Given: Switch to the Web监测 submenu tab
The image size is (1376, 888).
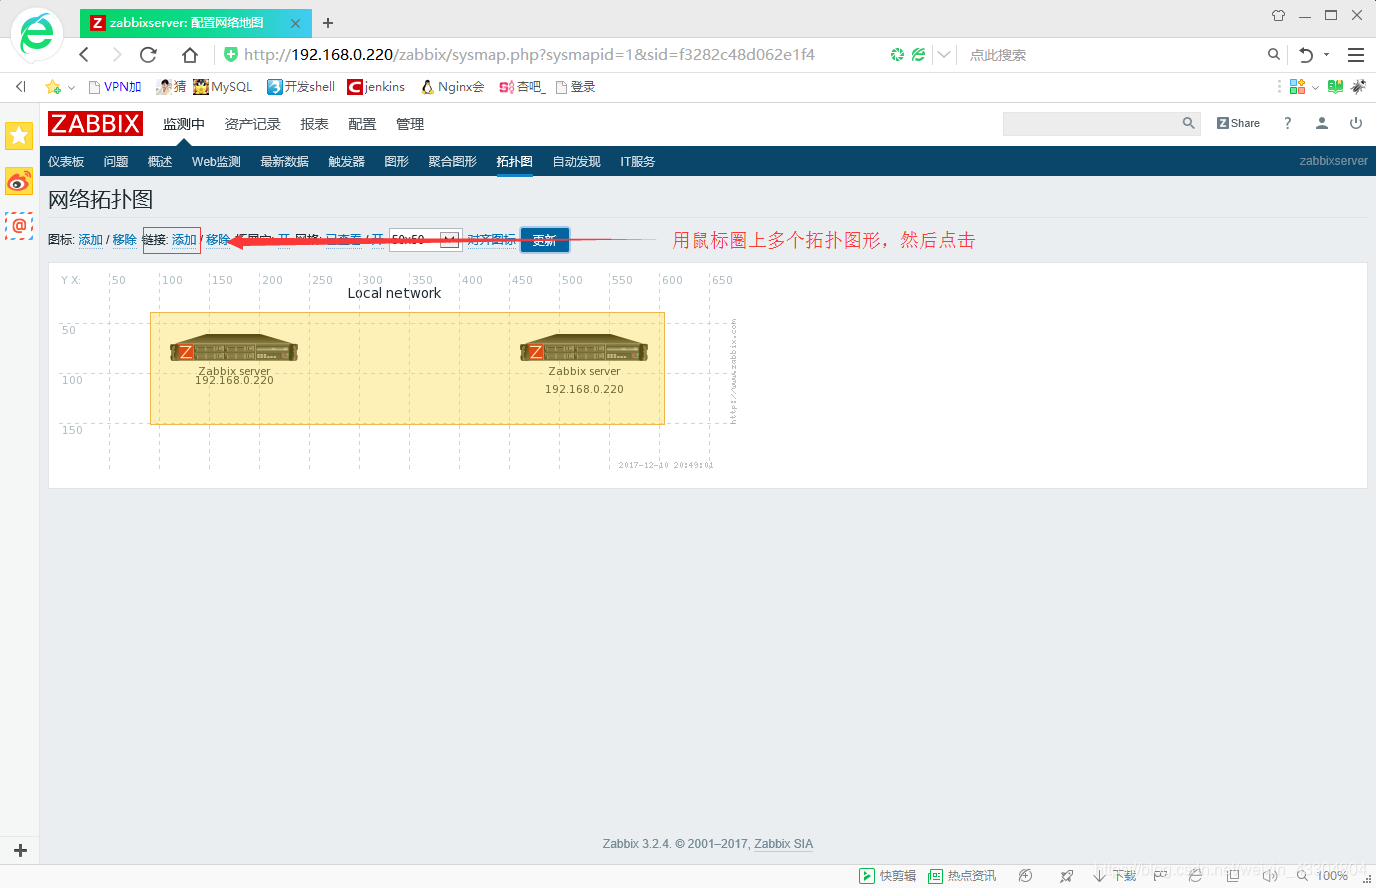Looking at the screenshot, I should (x=216, y=161).
